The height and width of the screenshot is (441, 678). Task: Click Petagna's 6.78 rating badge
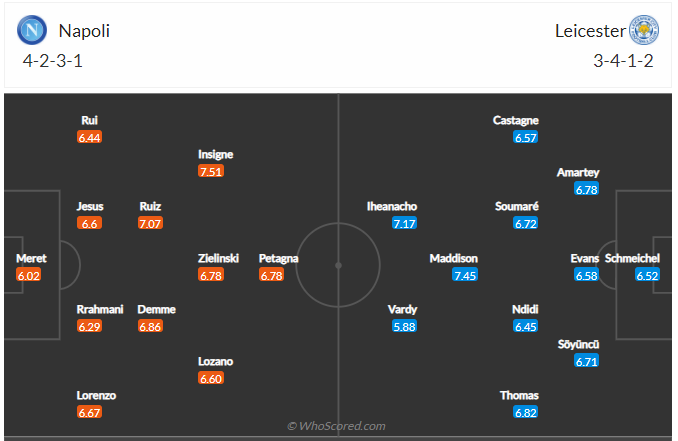click(x=272, y=275)
